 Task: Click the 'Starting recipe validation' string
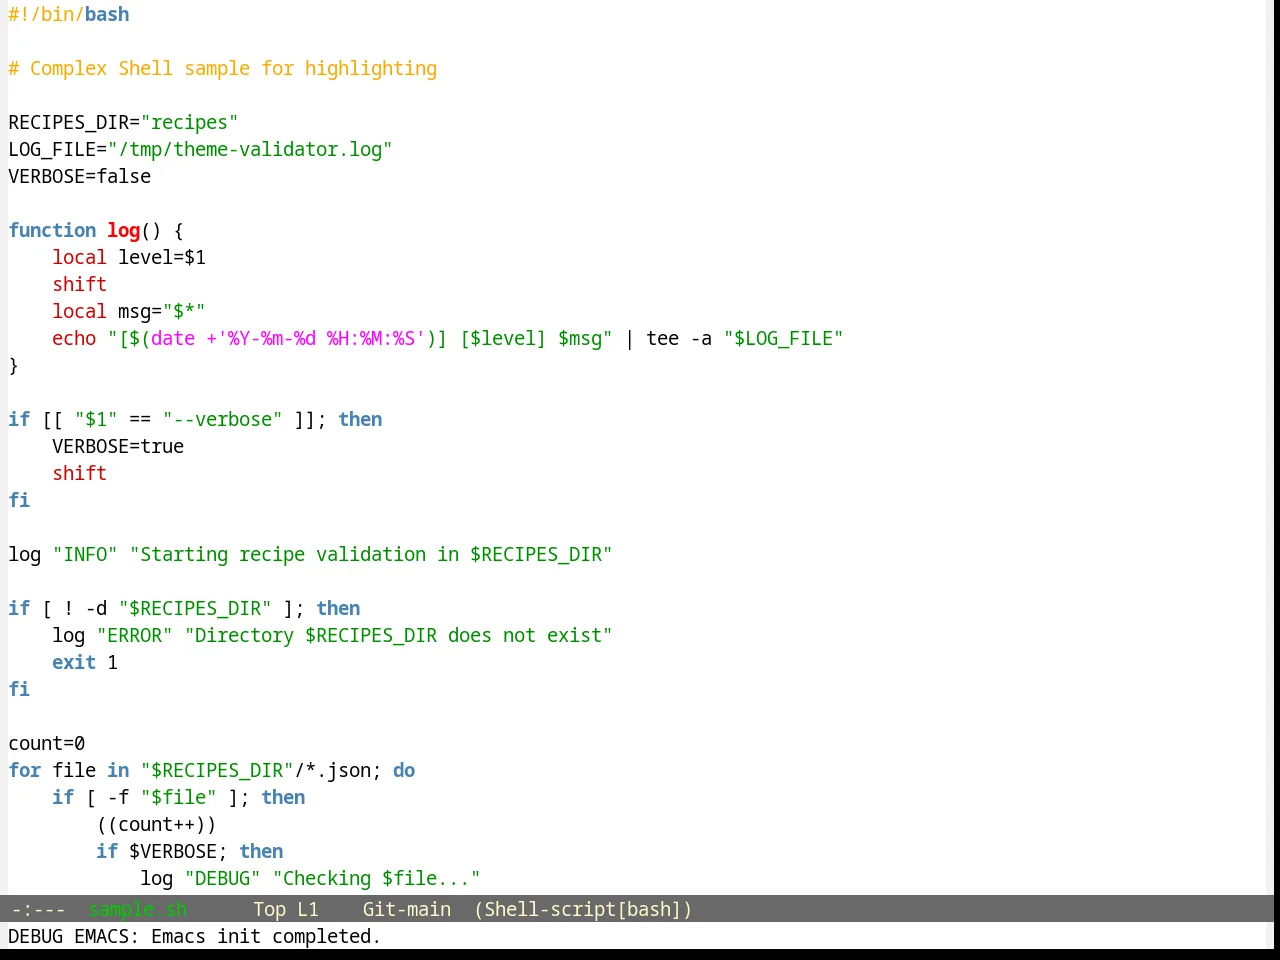pos(371,554)
